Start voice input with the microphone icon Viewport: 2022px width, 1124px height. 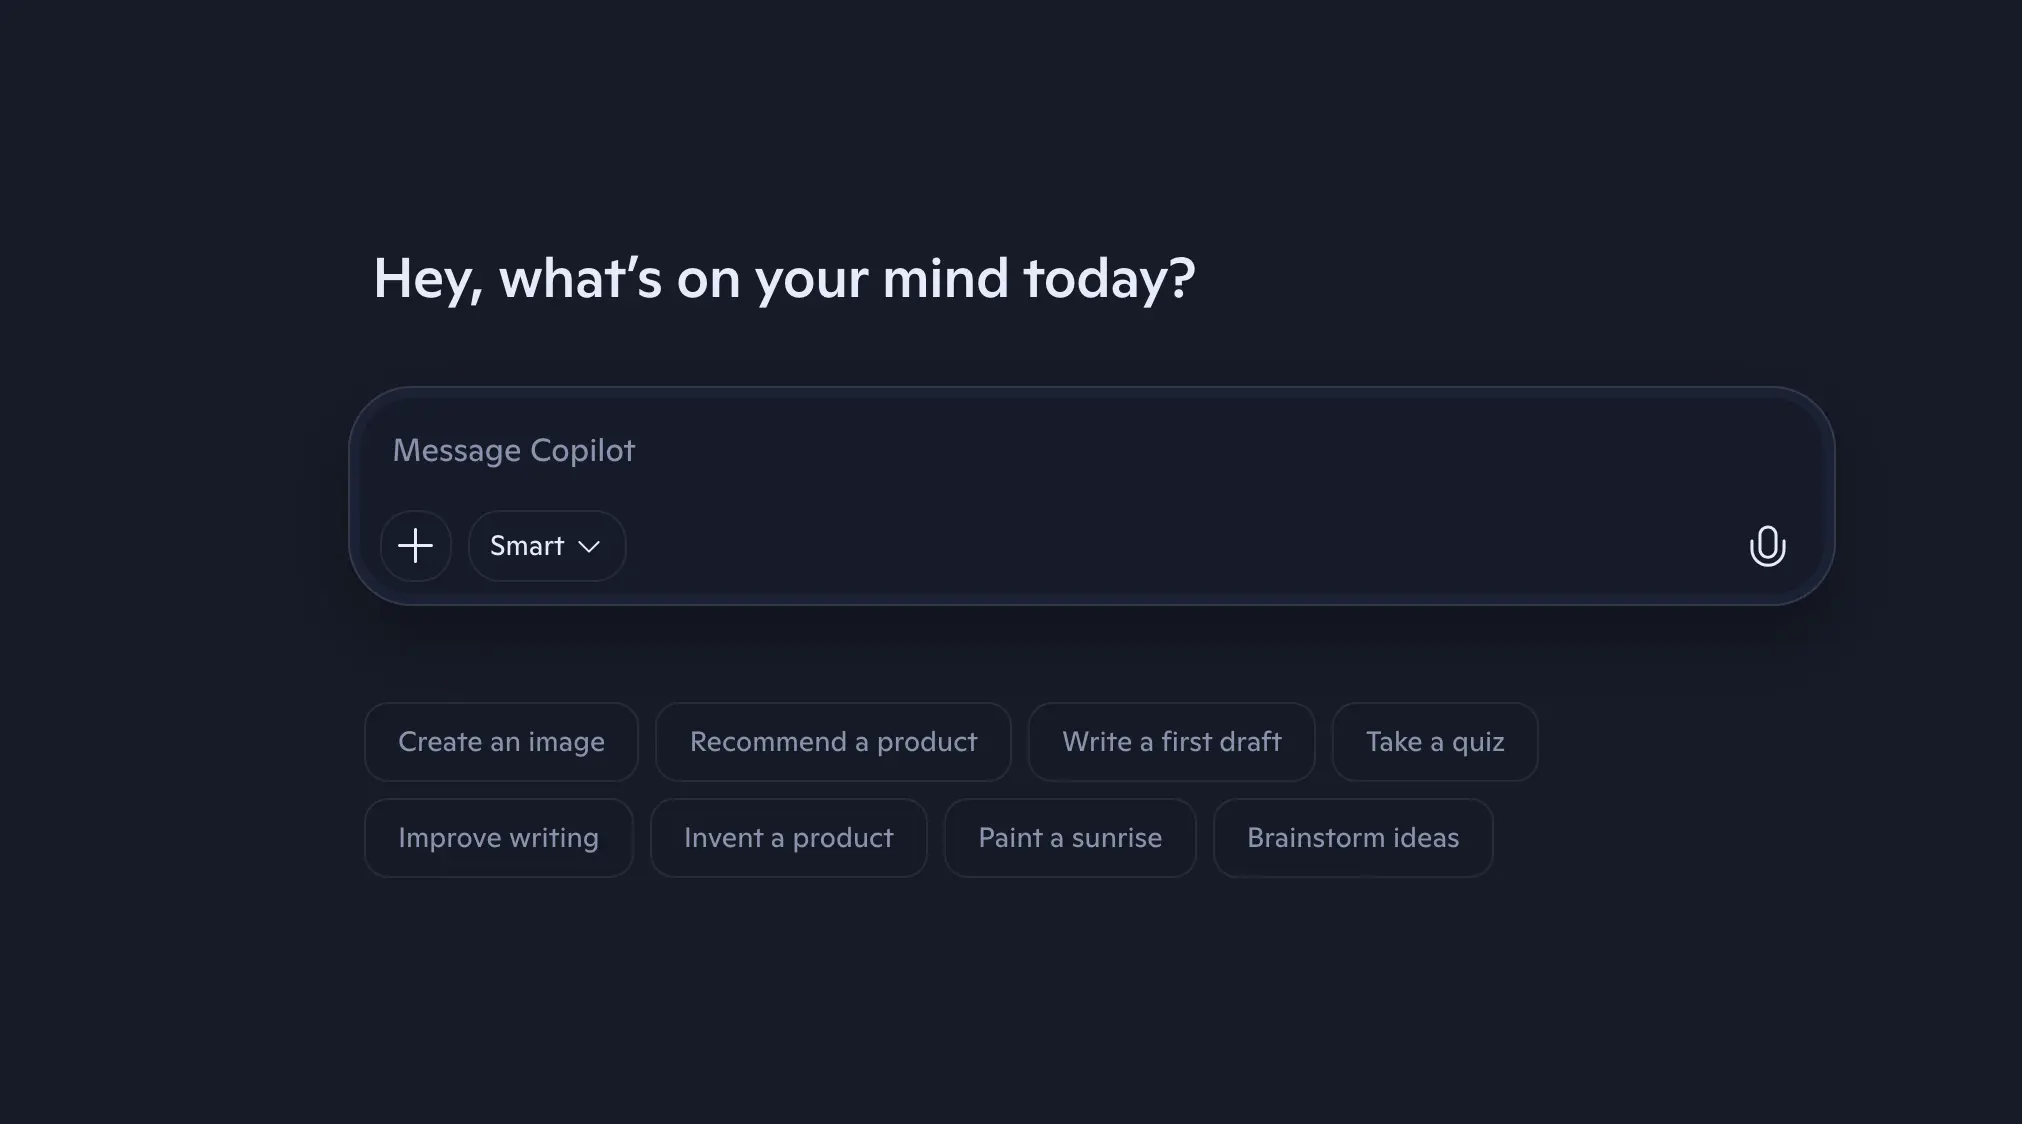point(1767,546)
